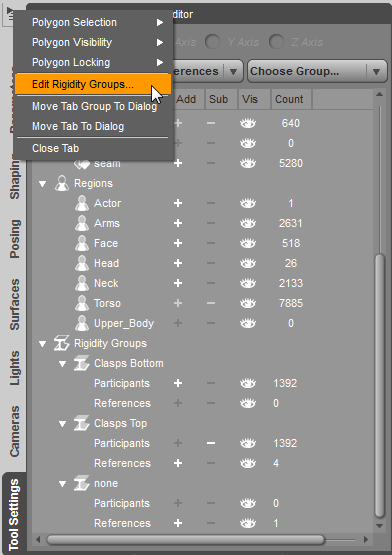
Task: Add selection to Clasps Top References
Action: pos(178,463)
